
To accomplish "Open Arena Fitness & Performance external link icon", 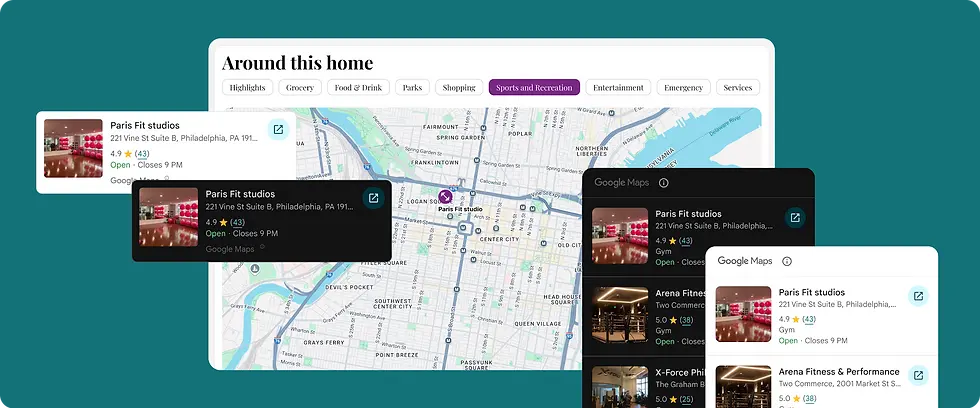I will pyautogui.click(x=918, y=376).
